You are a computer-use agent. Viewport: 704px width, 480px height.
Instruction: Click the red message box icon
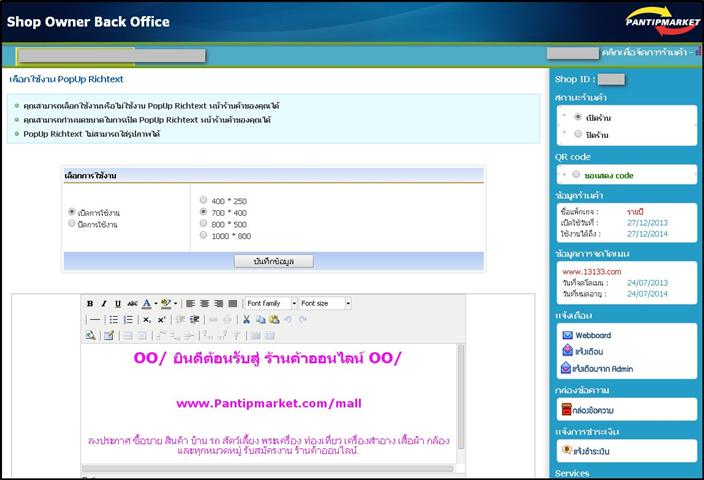[x=566, y=410]
